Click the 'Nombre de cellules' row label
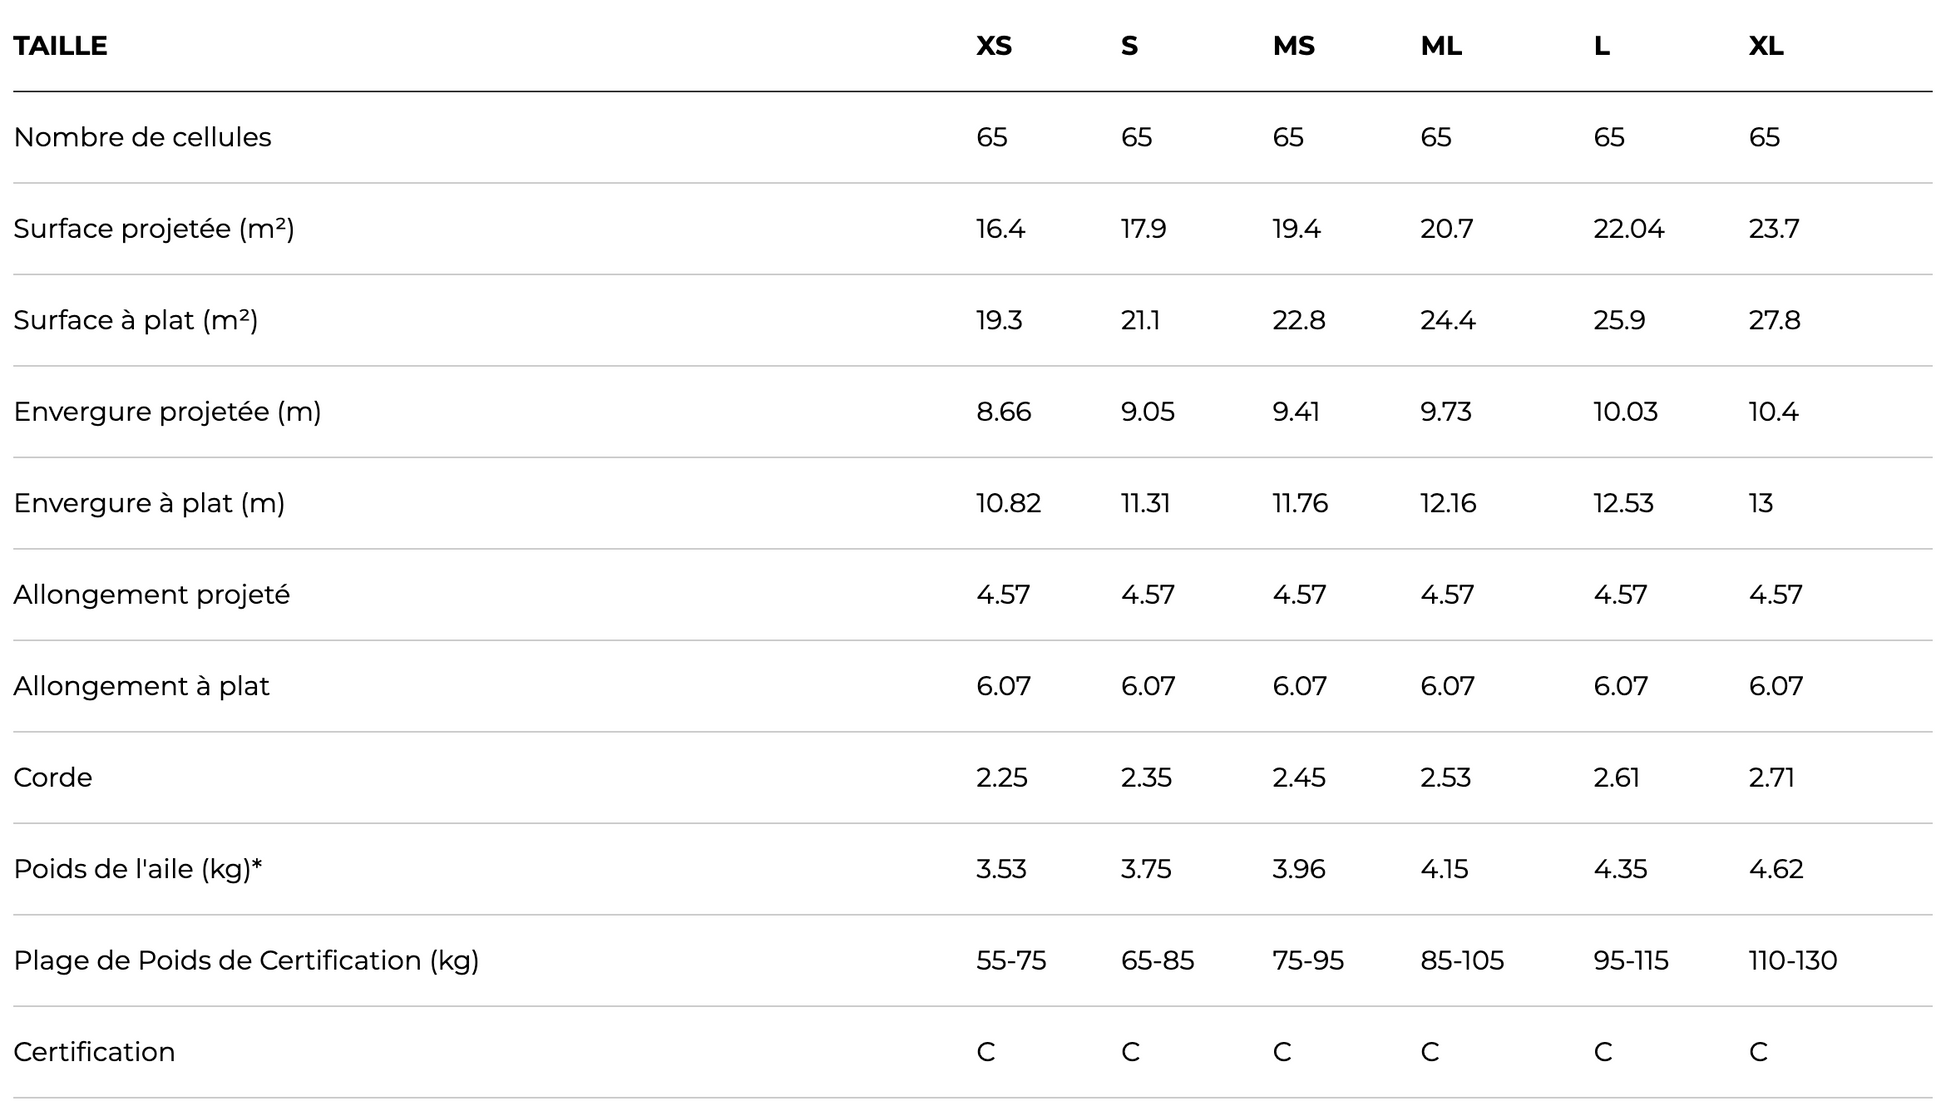1946x1111 pixels. point(142,137)
